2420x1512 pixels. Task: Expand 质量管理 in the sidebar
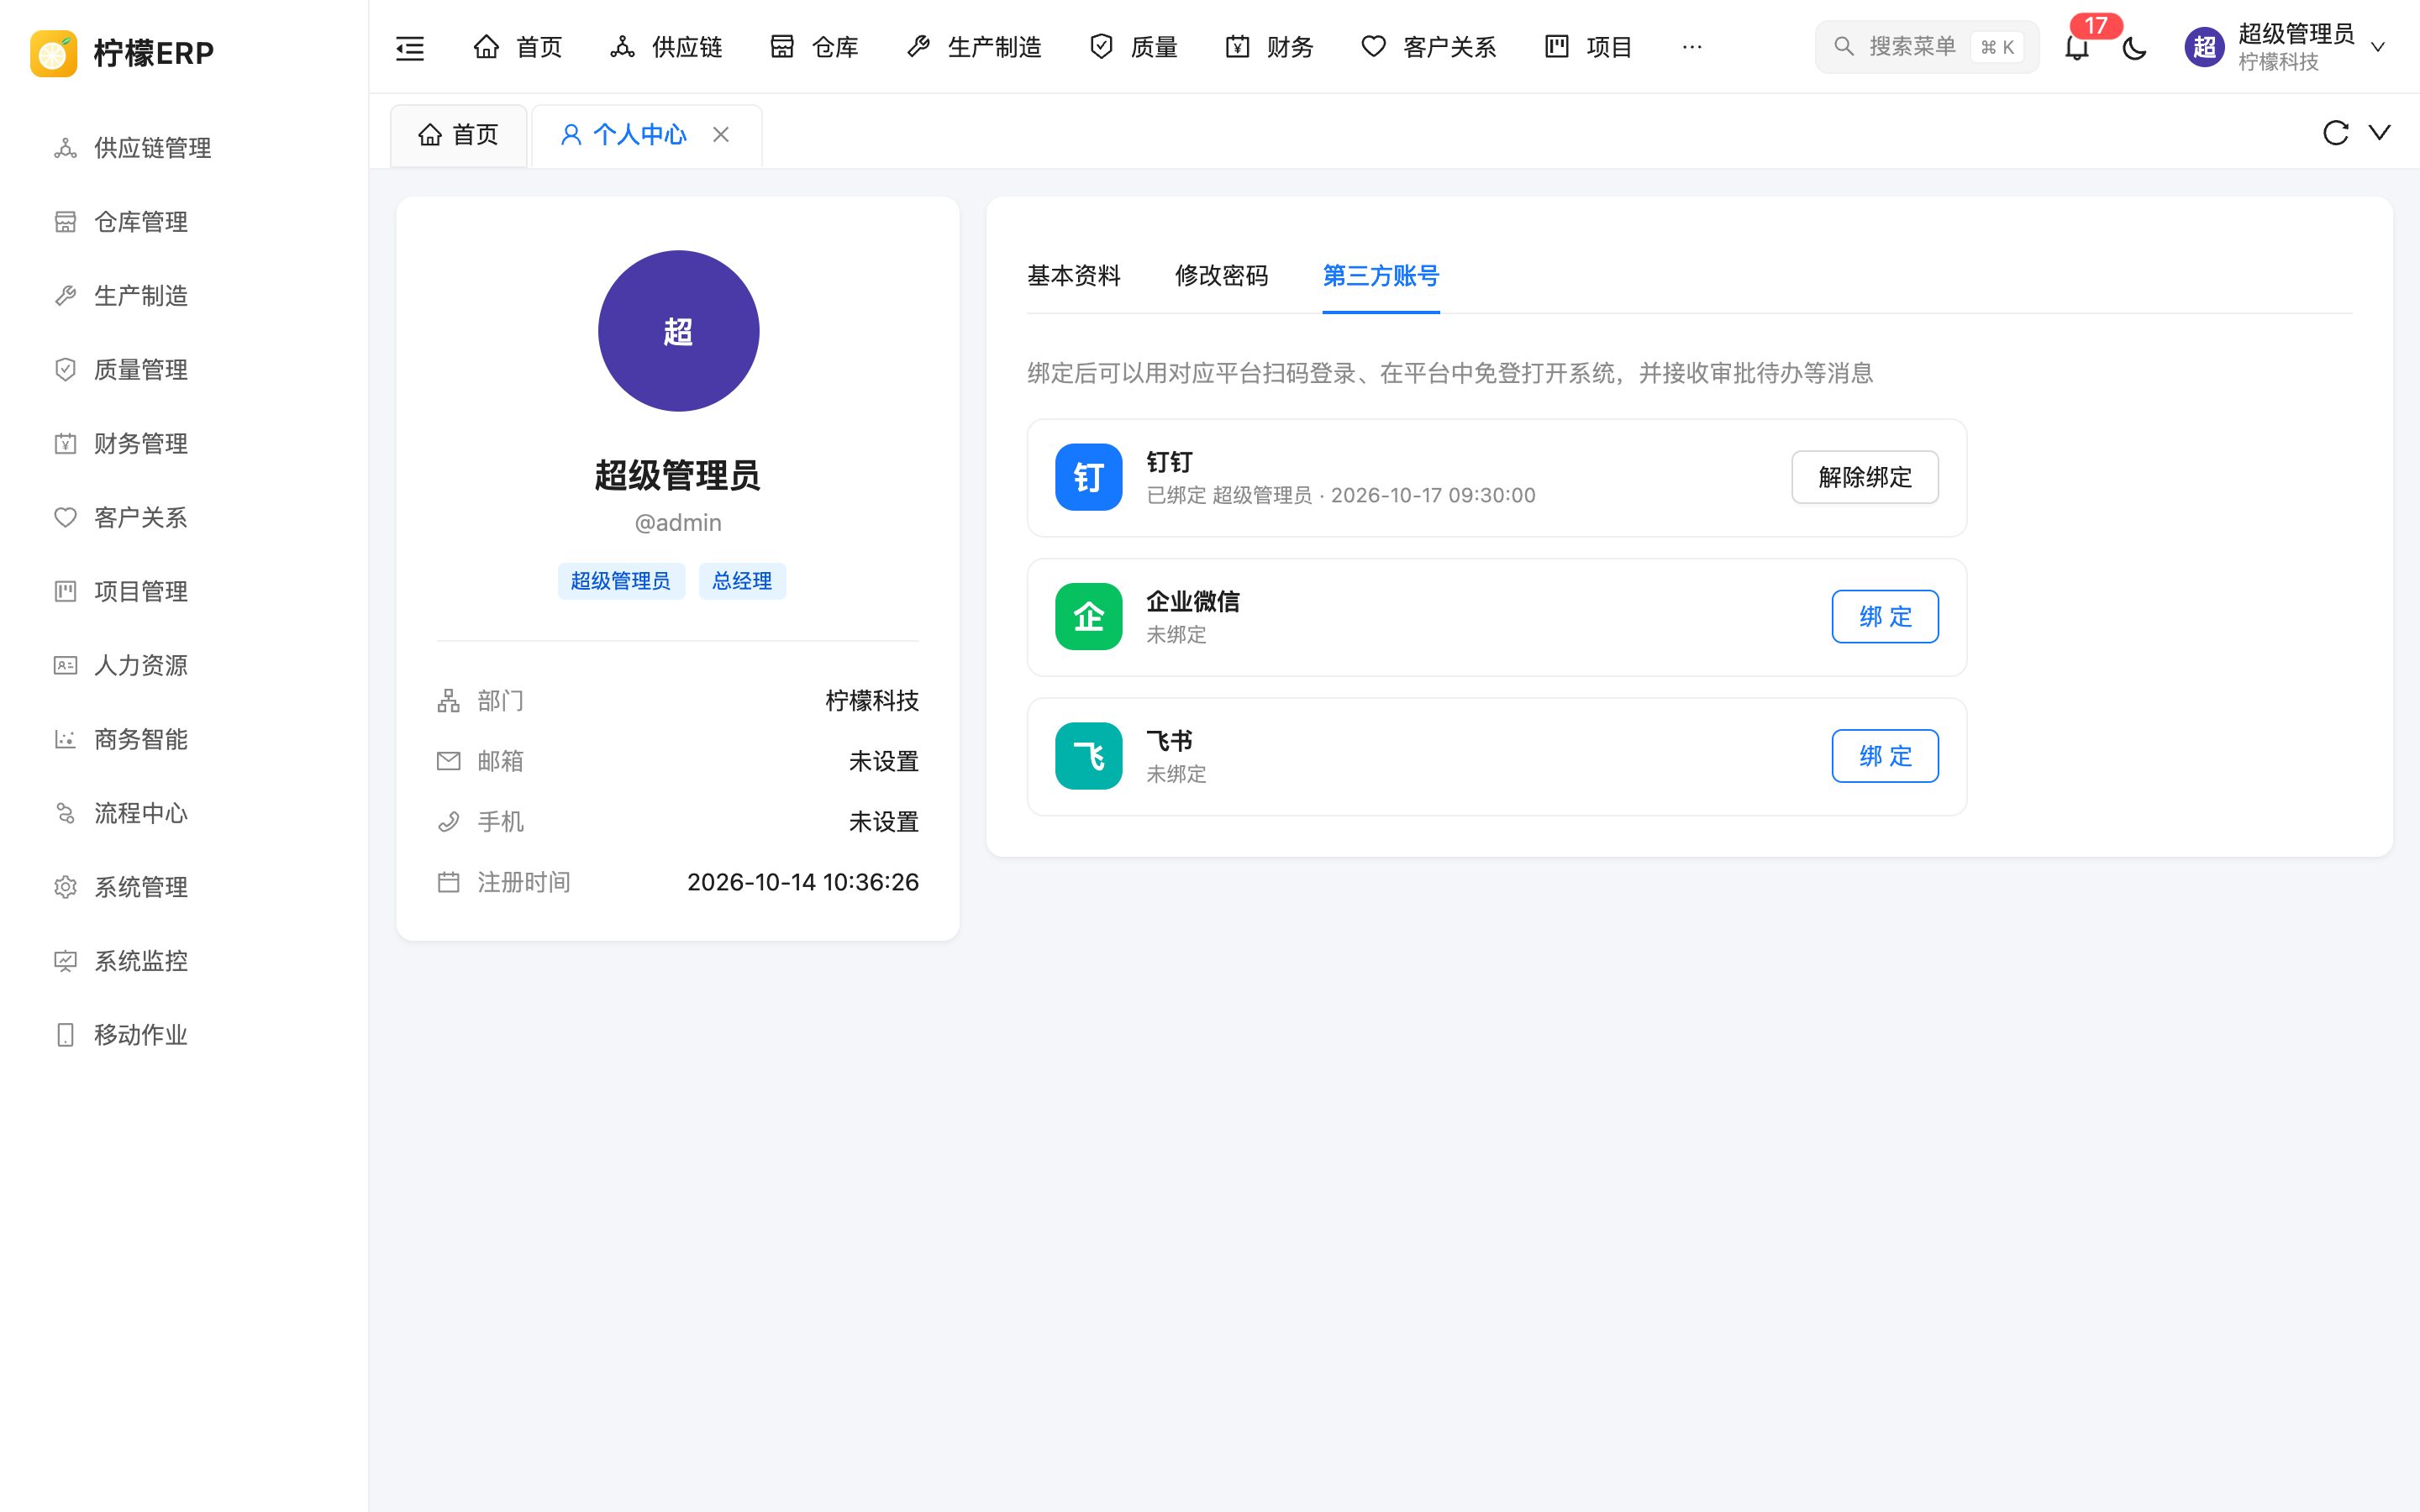184,370
